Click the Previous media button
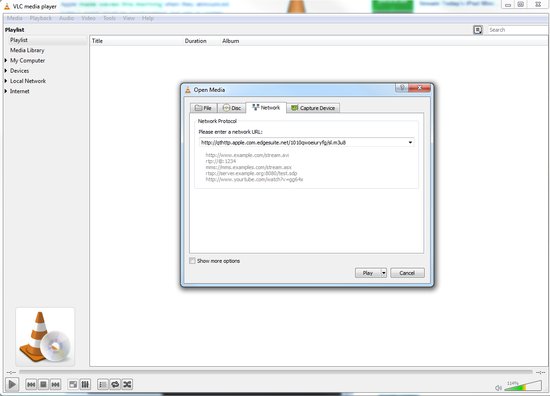This screenshot has height=396, width=550. pyautogui.click(x=31, y=384)
